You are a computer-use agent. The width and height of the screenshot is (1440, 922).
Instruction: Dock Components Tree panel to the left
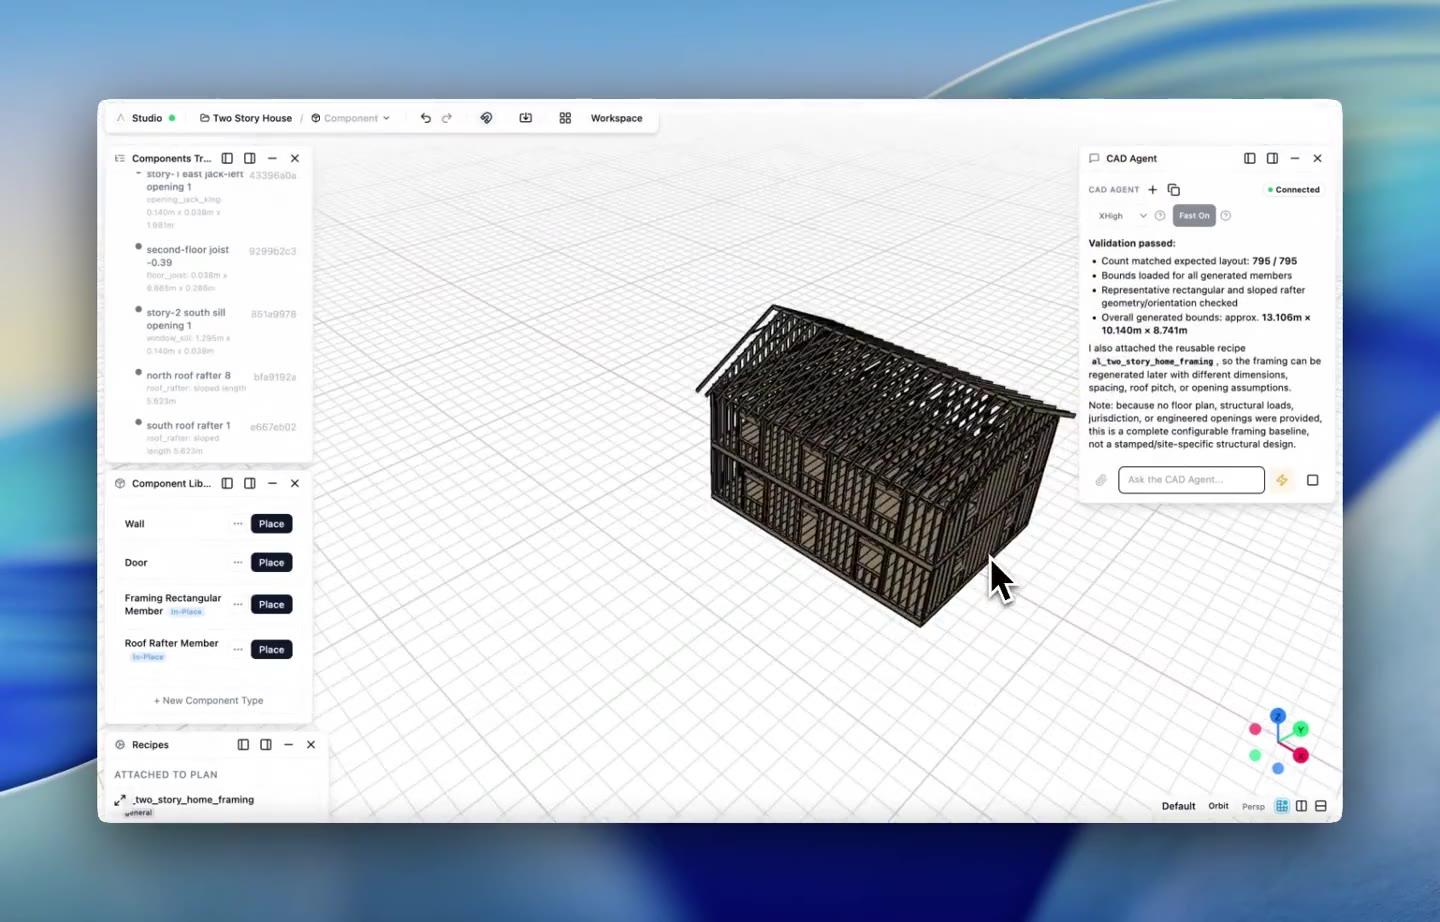(x=227, y=158)
